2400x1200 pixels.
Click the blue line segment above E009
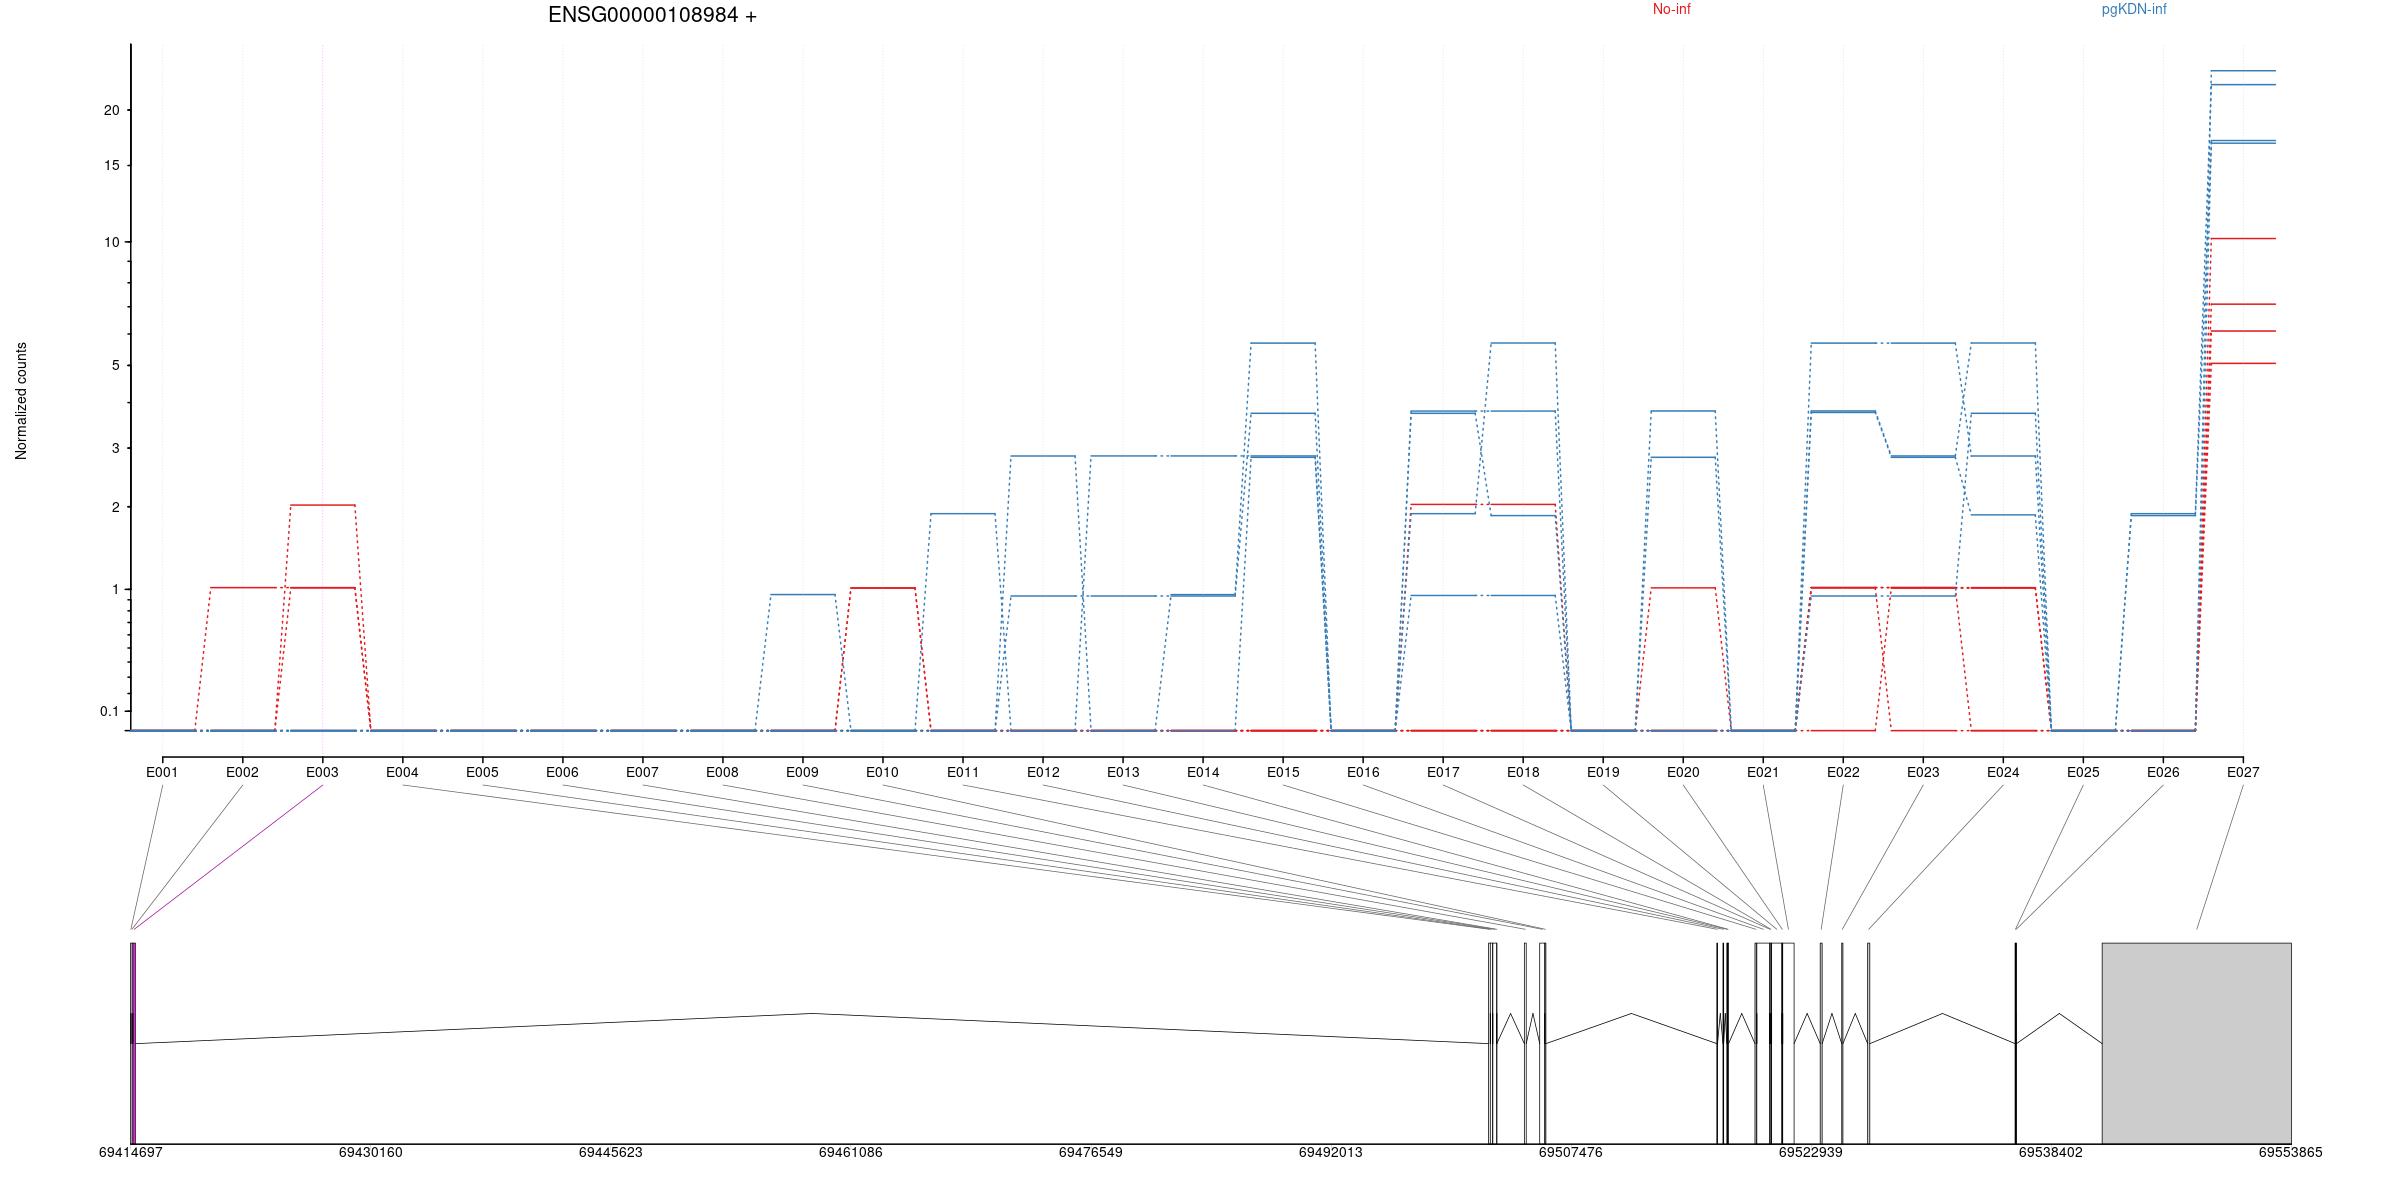coord(803,595)
